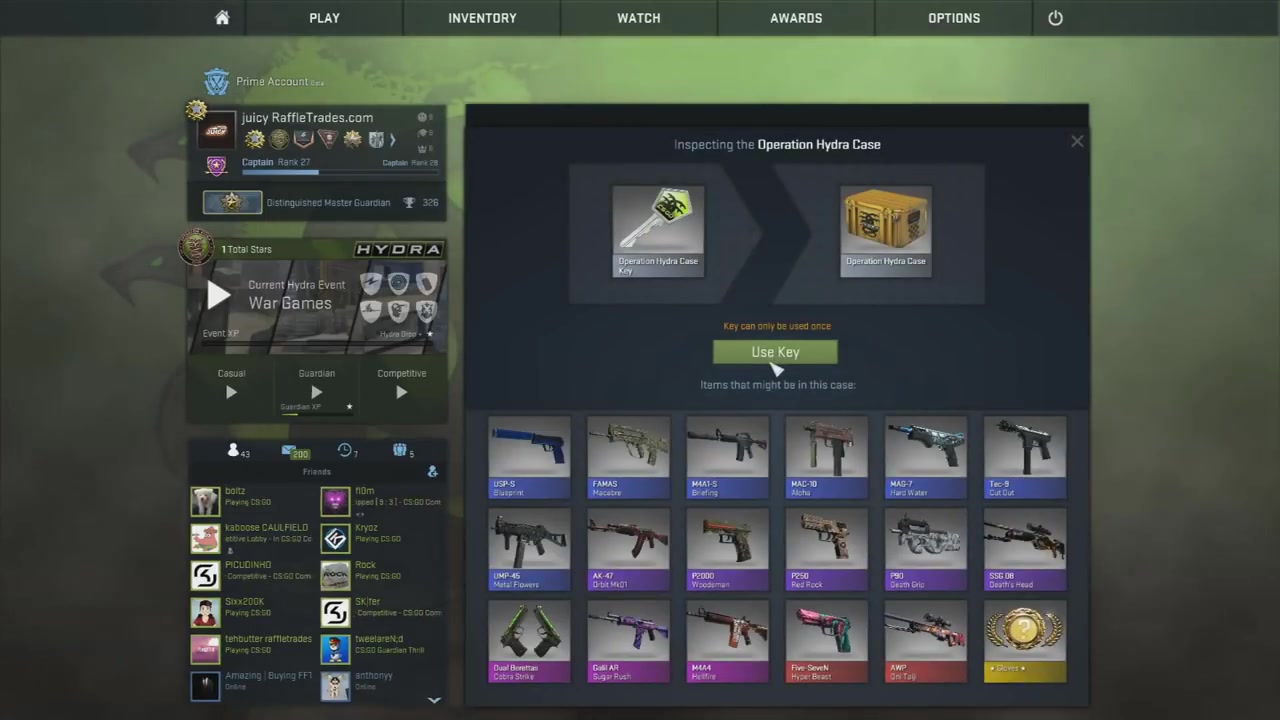The image size is (1280, 720).
Task: Click the add friend icon
Action: pyautogui.click(x=432, y=471)
